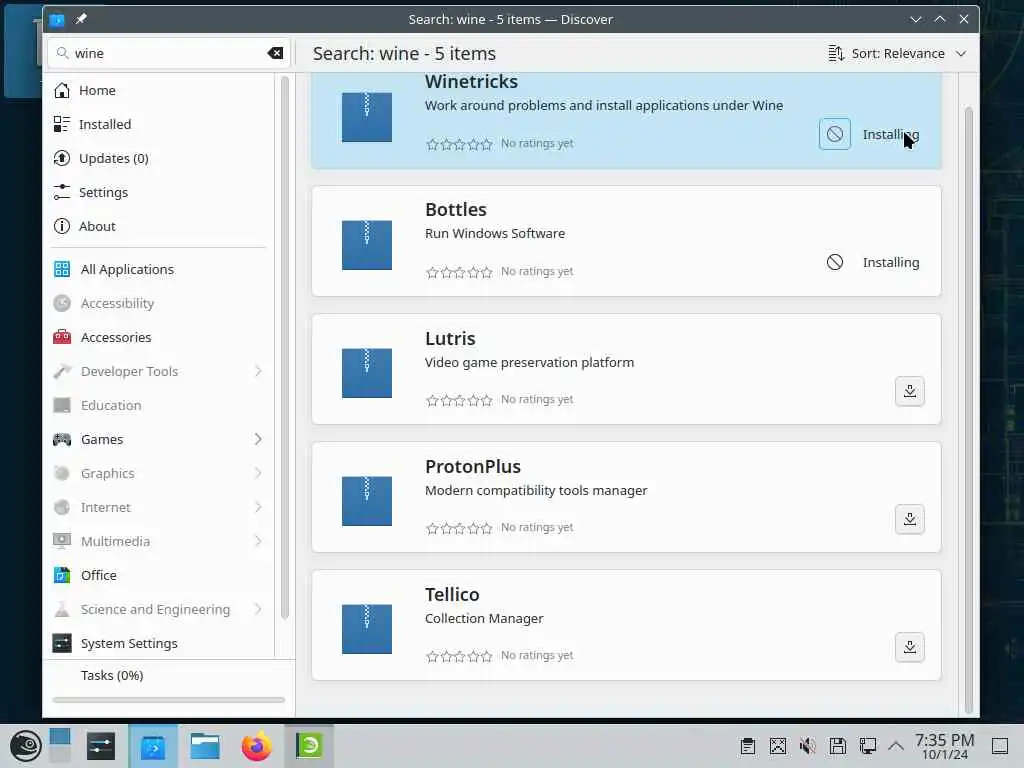Open the Tellico package icon
Screen dimensions: 1024x768
(x=366, y=629)
